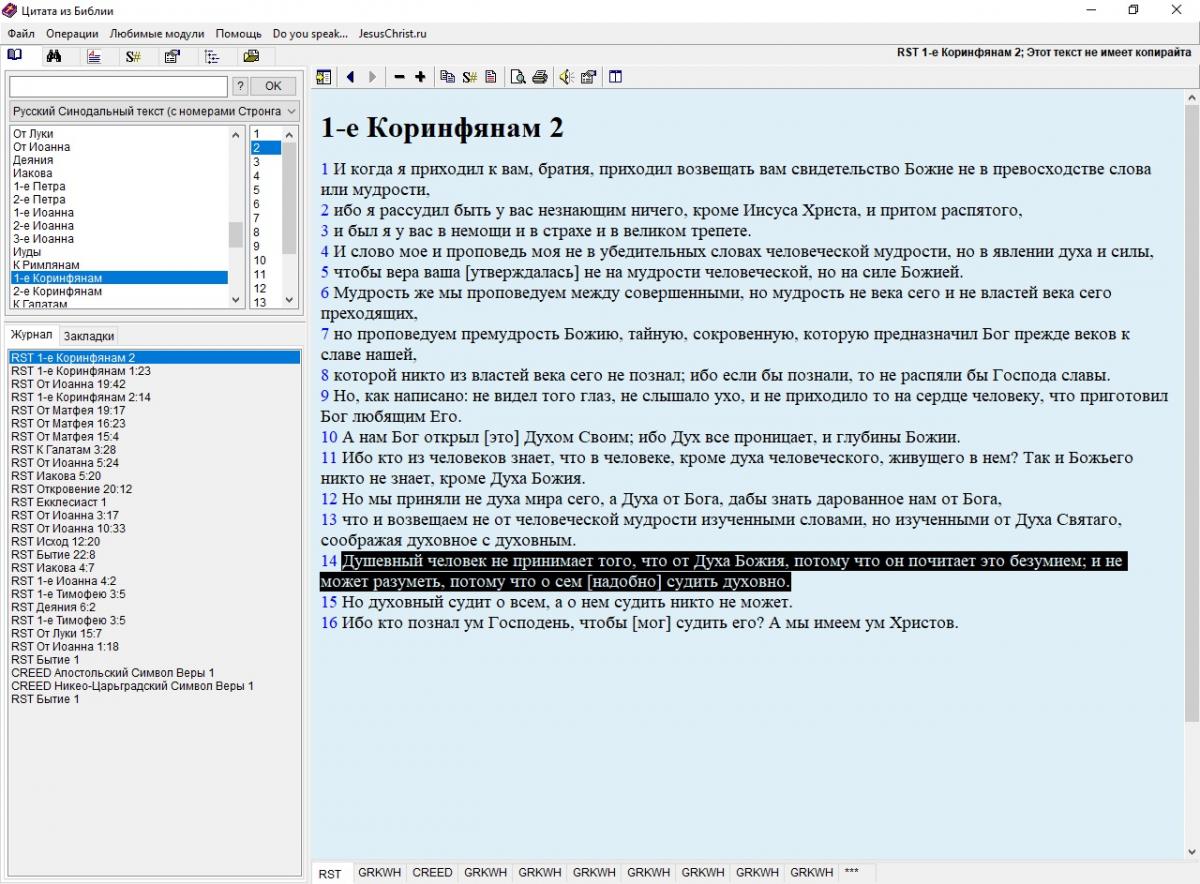Open print preview magnifier icon
Image resolution: width=1200 pixels, height=884 pixels.
[518, 77]
